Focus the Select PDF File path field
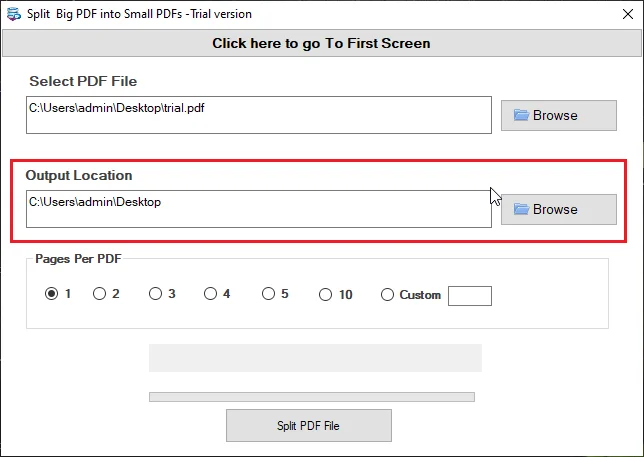Image resolution: width=644 pixels, height=457 pixels. (259, 115)
